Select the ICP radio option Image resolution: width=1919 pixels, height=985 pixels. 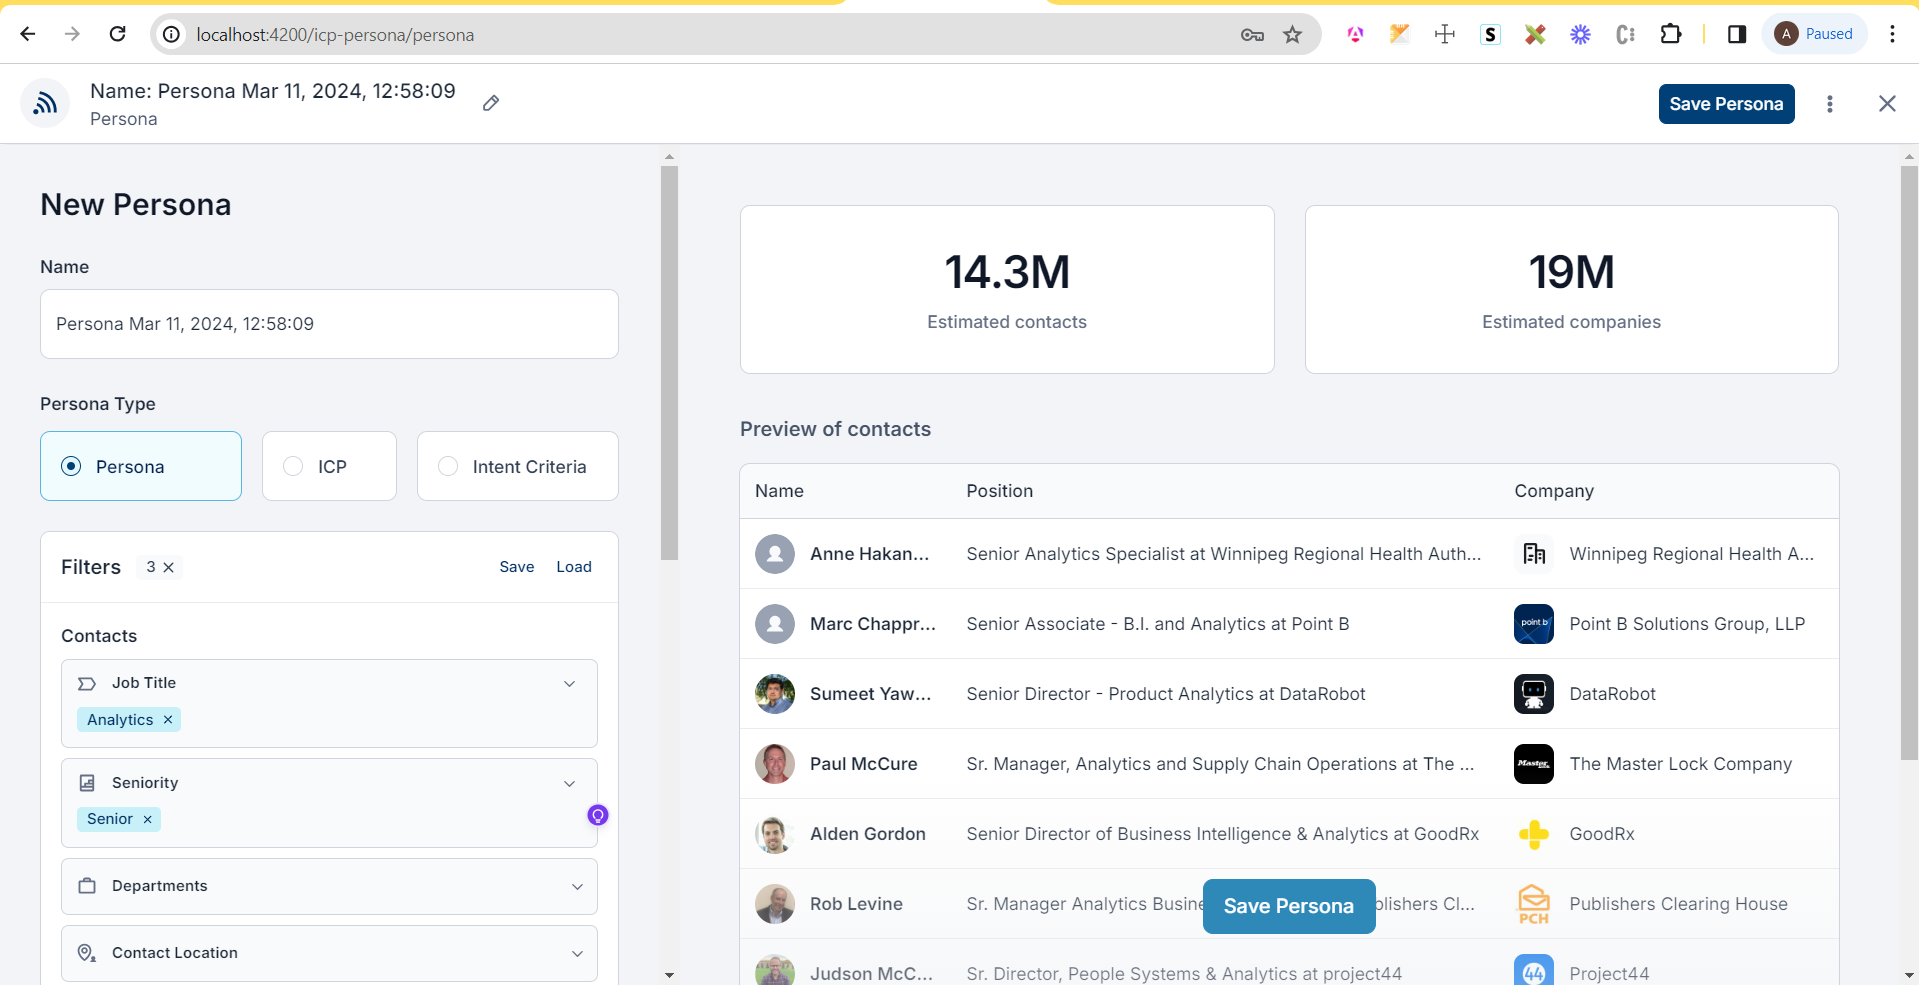pyautogui.click(x=293, y=466)
